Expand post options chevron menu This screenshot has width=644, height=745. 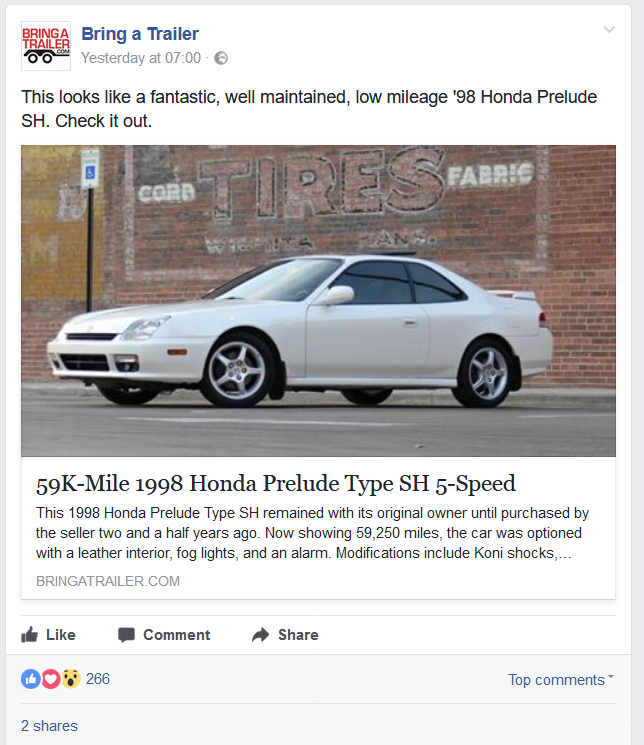click(x=609, y=30)
